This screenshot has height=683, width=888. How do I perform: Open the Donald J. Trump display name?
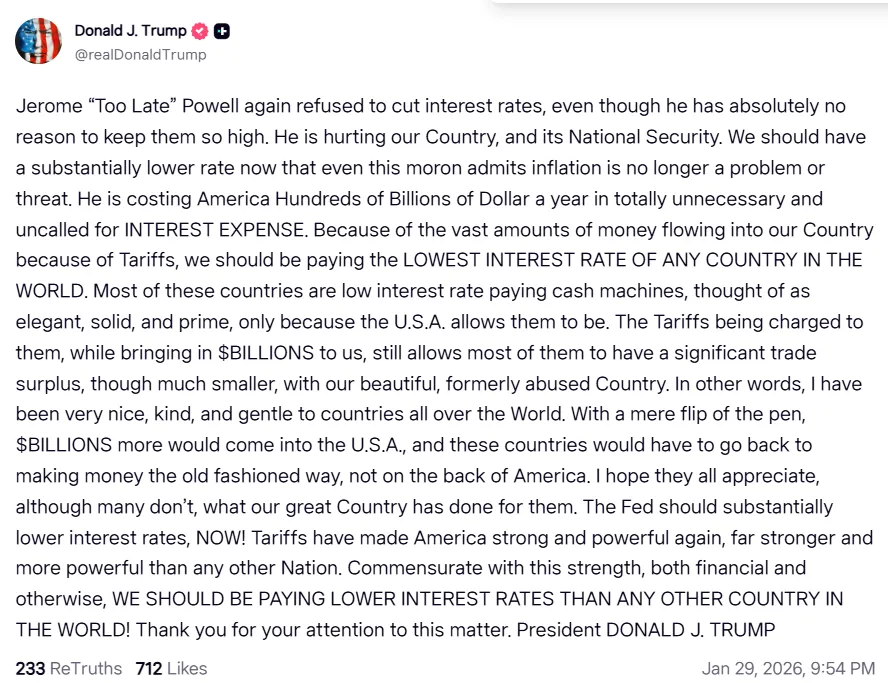click(130, 31)
